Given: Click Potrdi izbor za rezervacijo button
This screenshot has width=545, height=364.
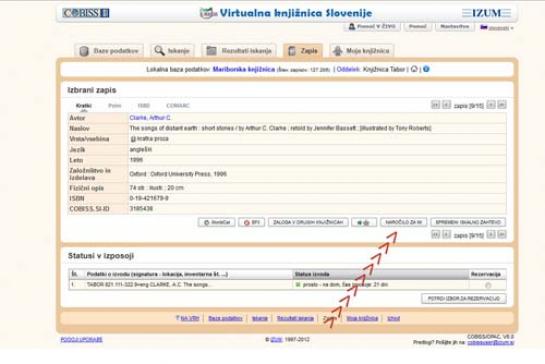Looking at the screenshot, I should (464, 299).
